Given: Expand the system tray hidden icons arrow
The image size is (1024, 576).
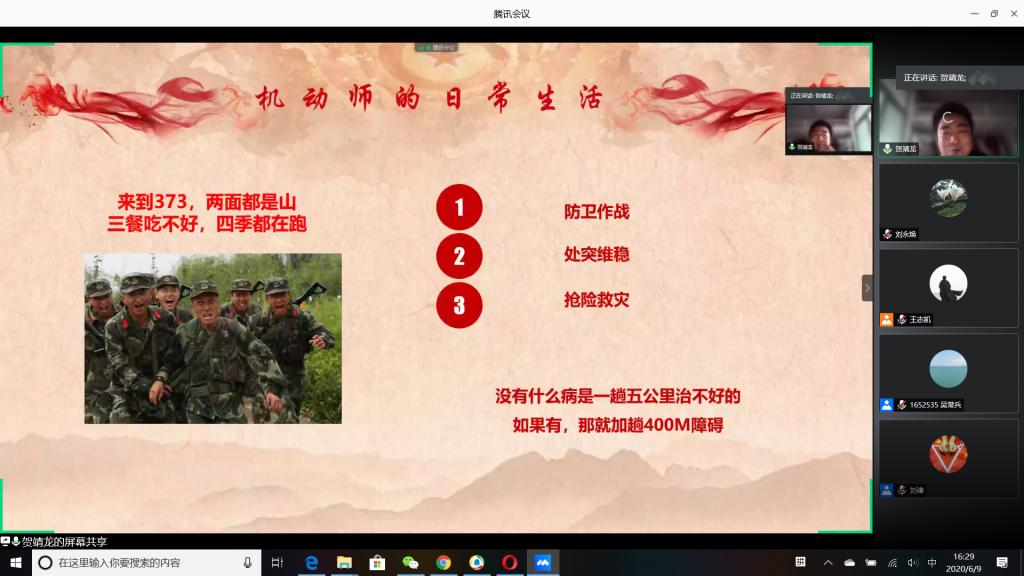Looking at the screenshot, I should 828,563.
